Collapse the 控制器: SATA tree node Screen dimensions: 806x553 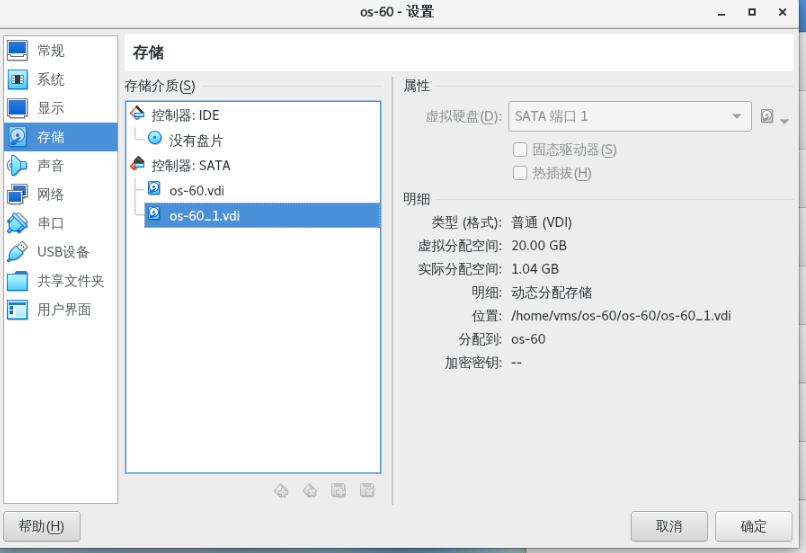[190, 165]
